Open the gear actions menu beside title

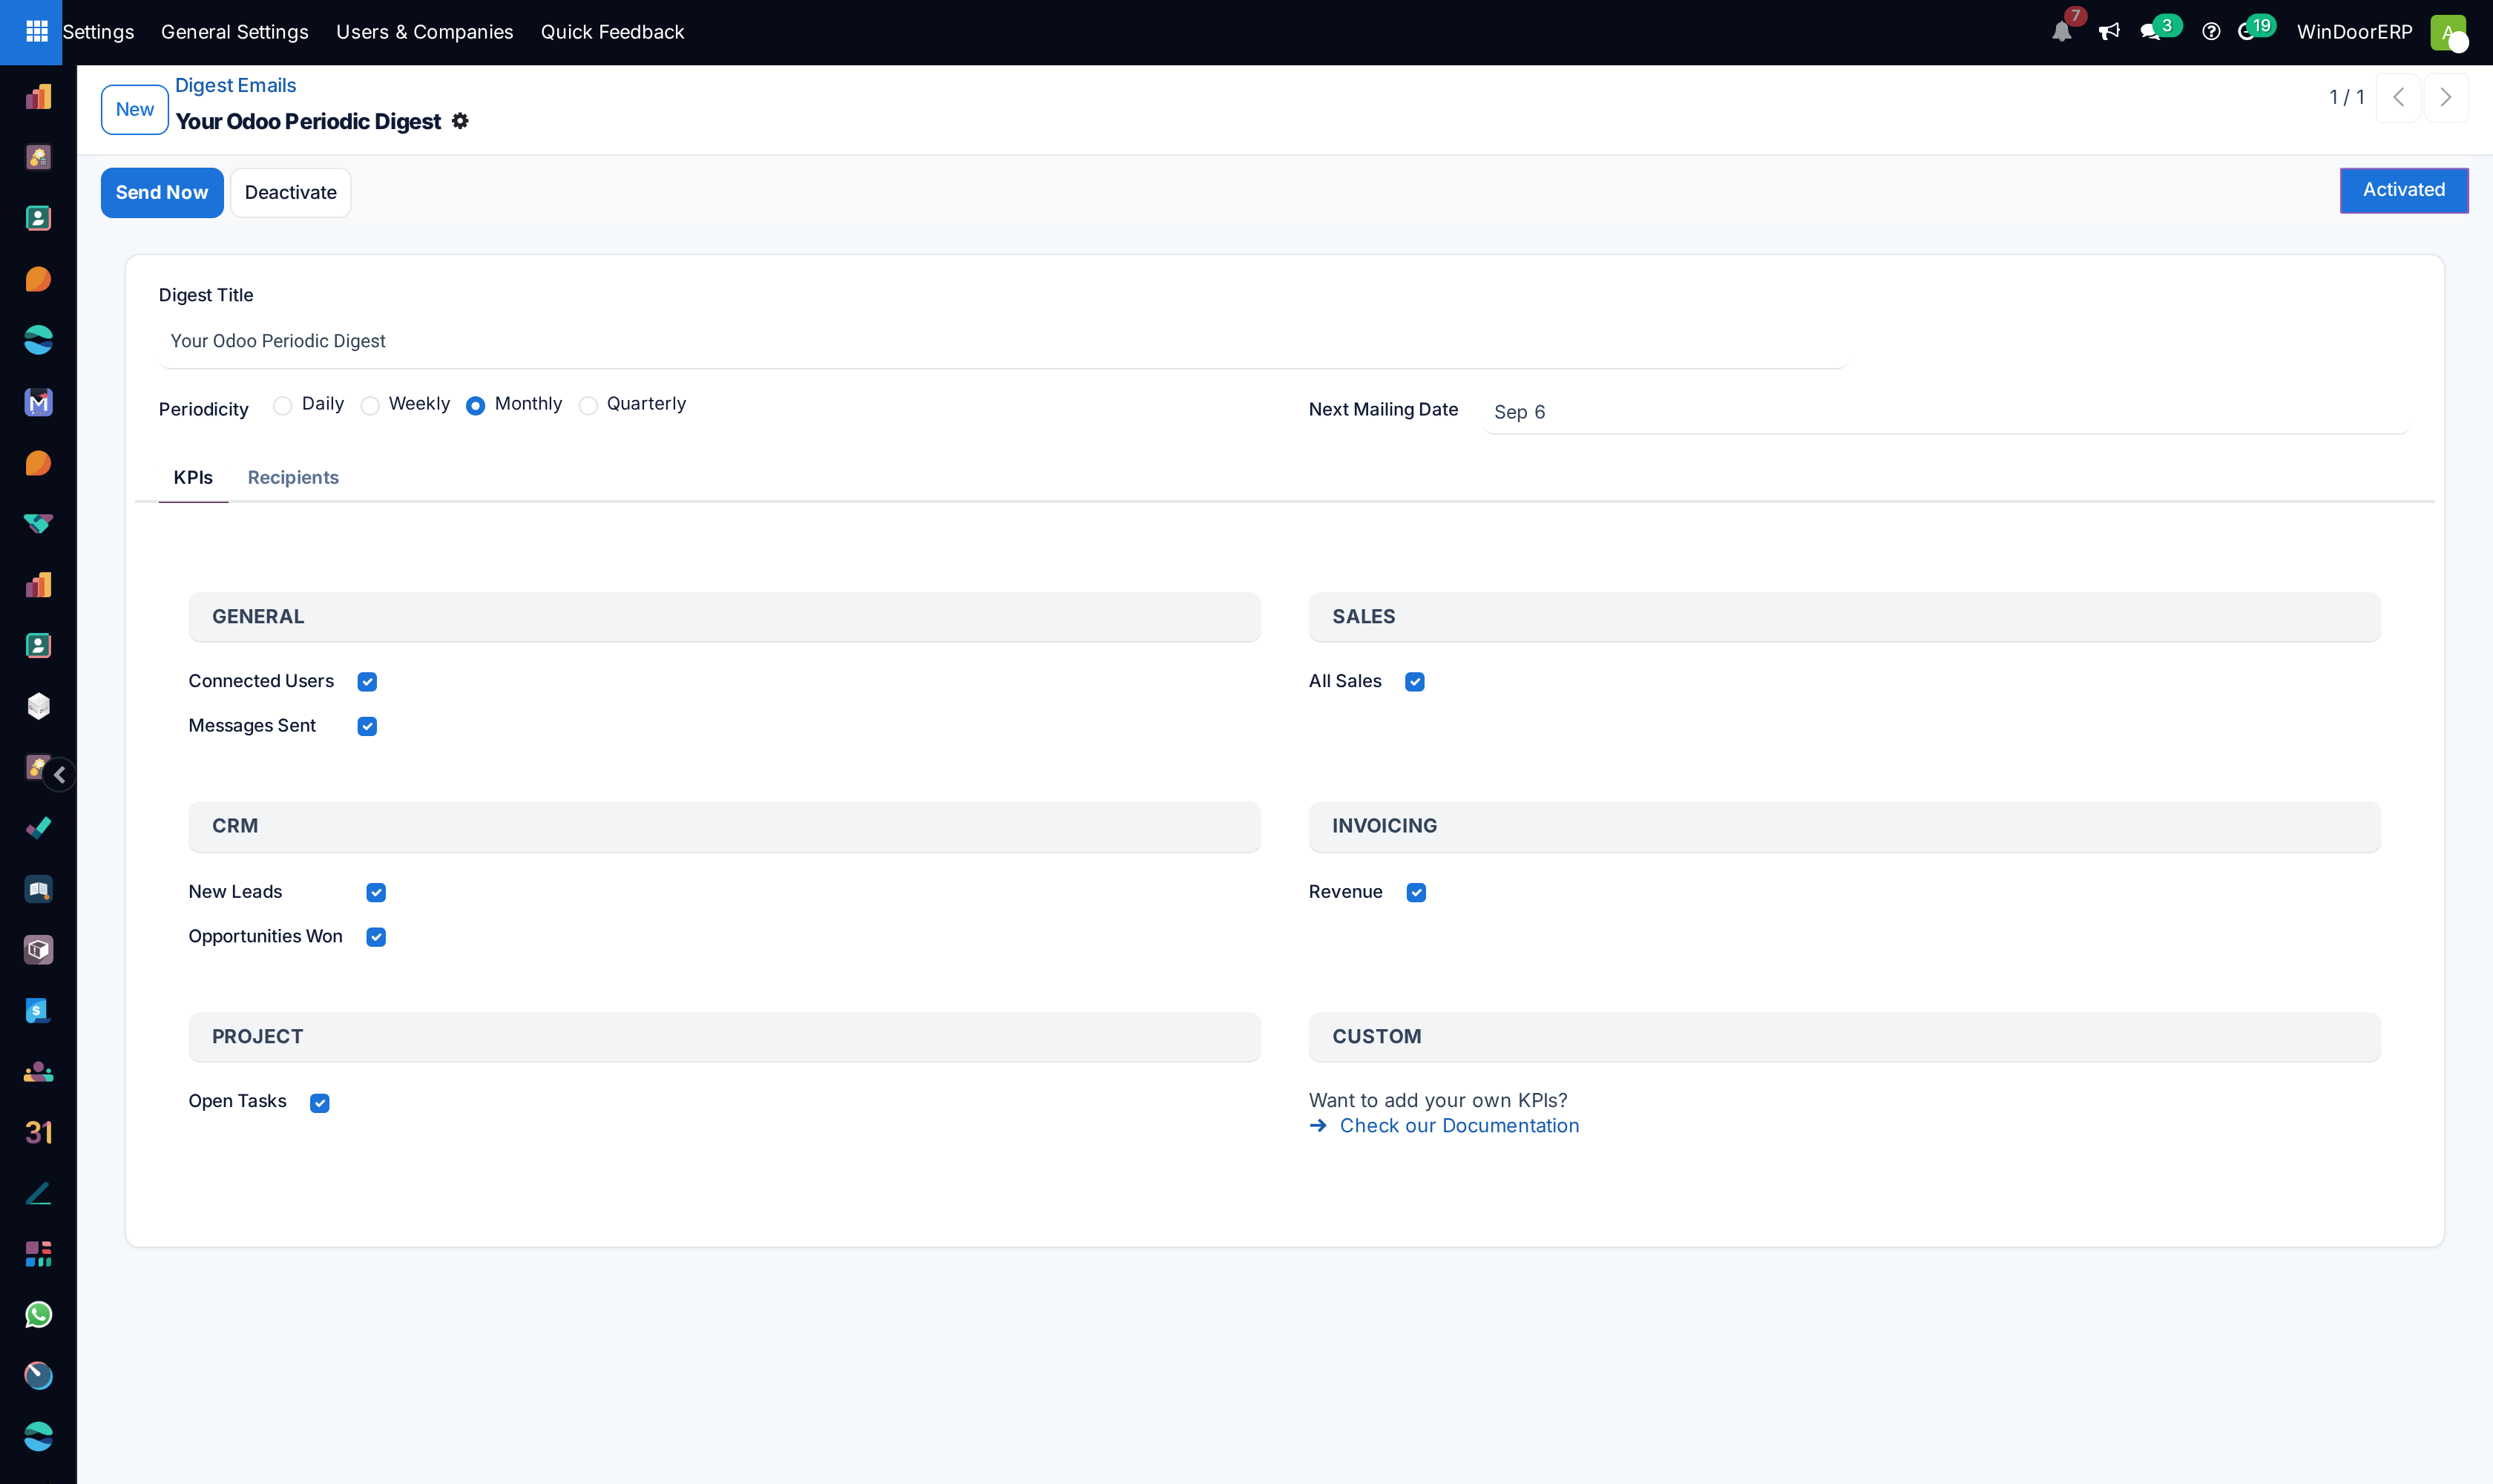[460, 121]
